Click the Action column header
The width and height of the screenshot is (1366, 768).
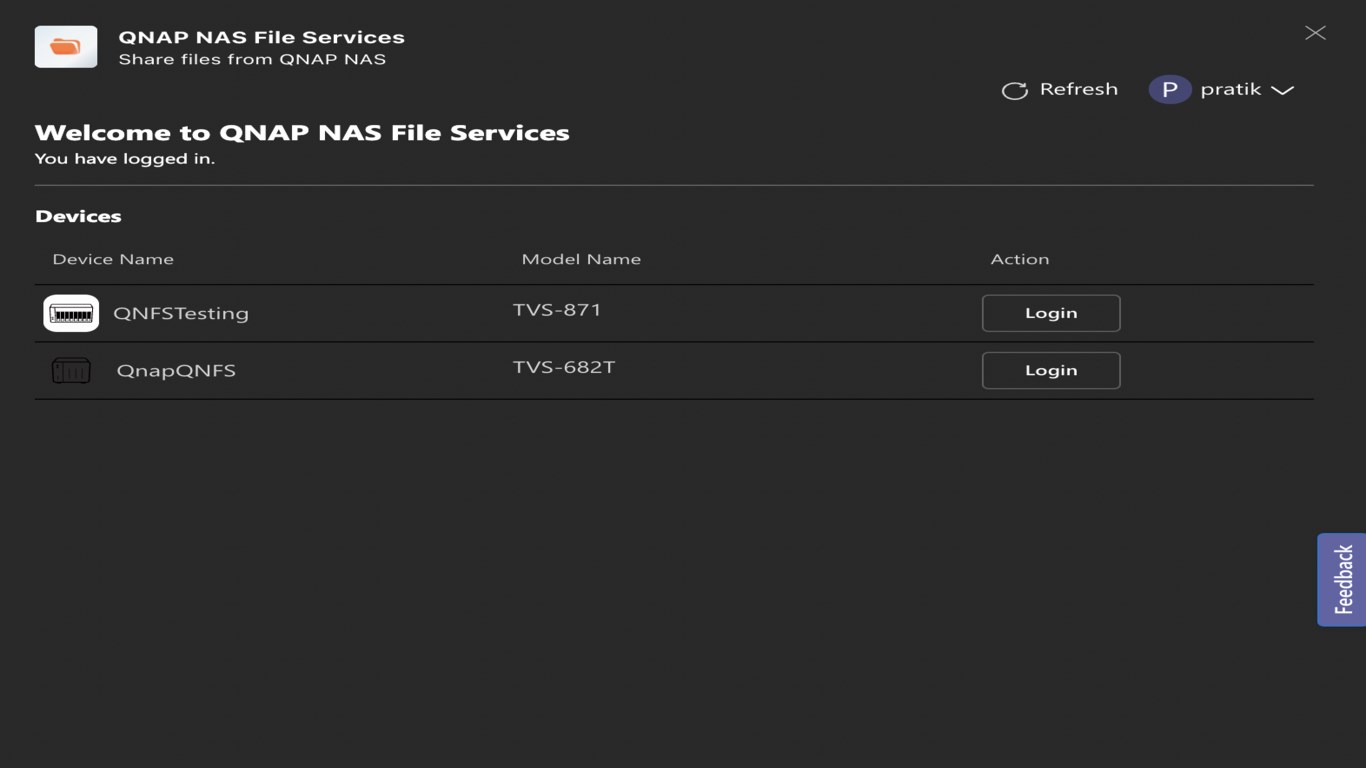coord(1019,259)
